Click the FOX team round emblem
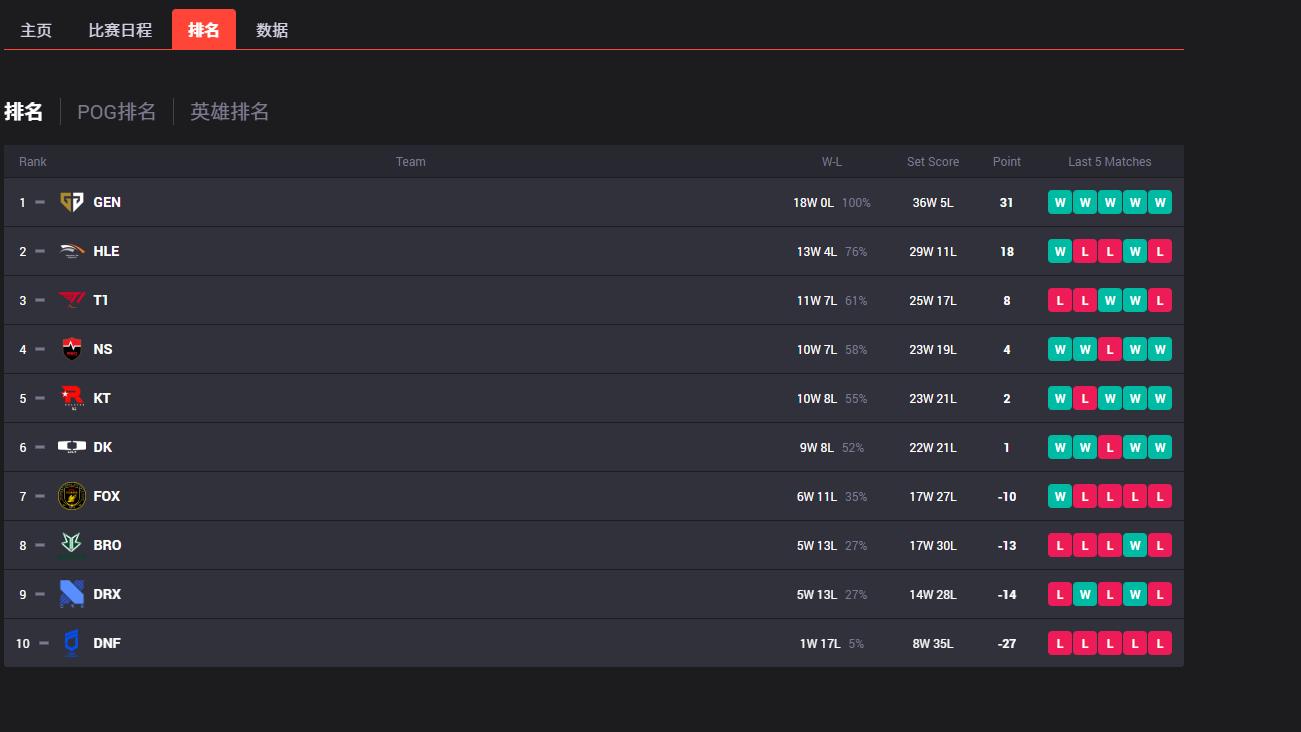 click(72, 496)
